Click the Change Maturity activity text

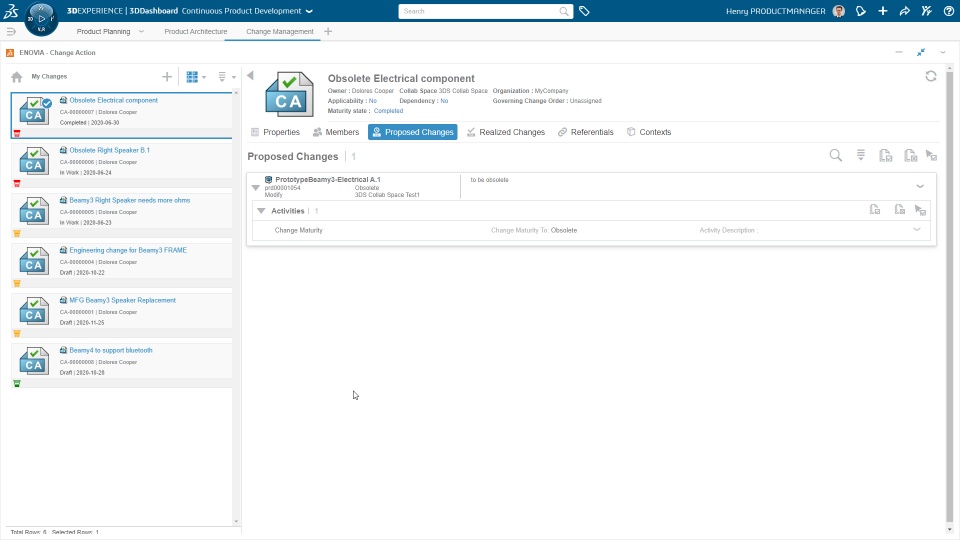click(298, 230)
